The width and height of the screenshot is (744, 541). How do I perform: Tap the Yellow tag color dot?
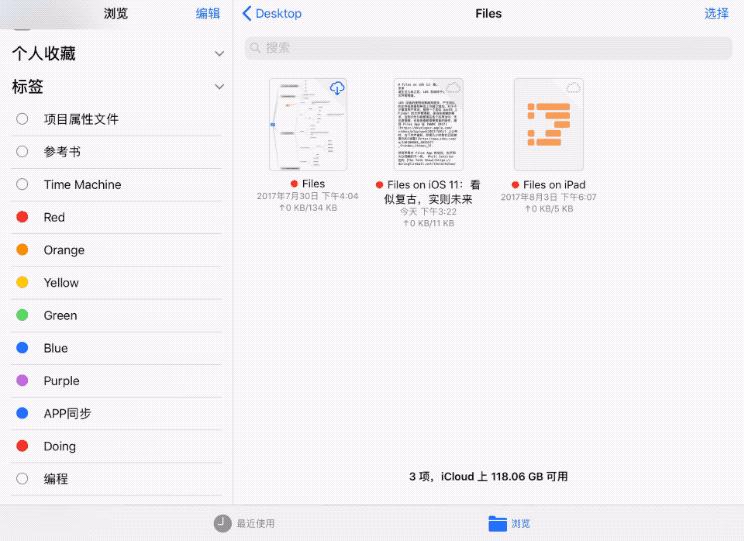22,282
